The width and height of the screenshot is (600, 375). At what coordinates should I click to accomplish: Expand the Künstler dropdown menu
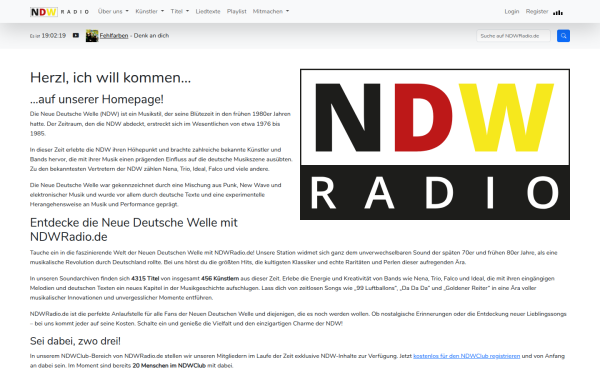pyautogui.click(x=150, y=11)
